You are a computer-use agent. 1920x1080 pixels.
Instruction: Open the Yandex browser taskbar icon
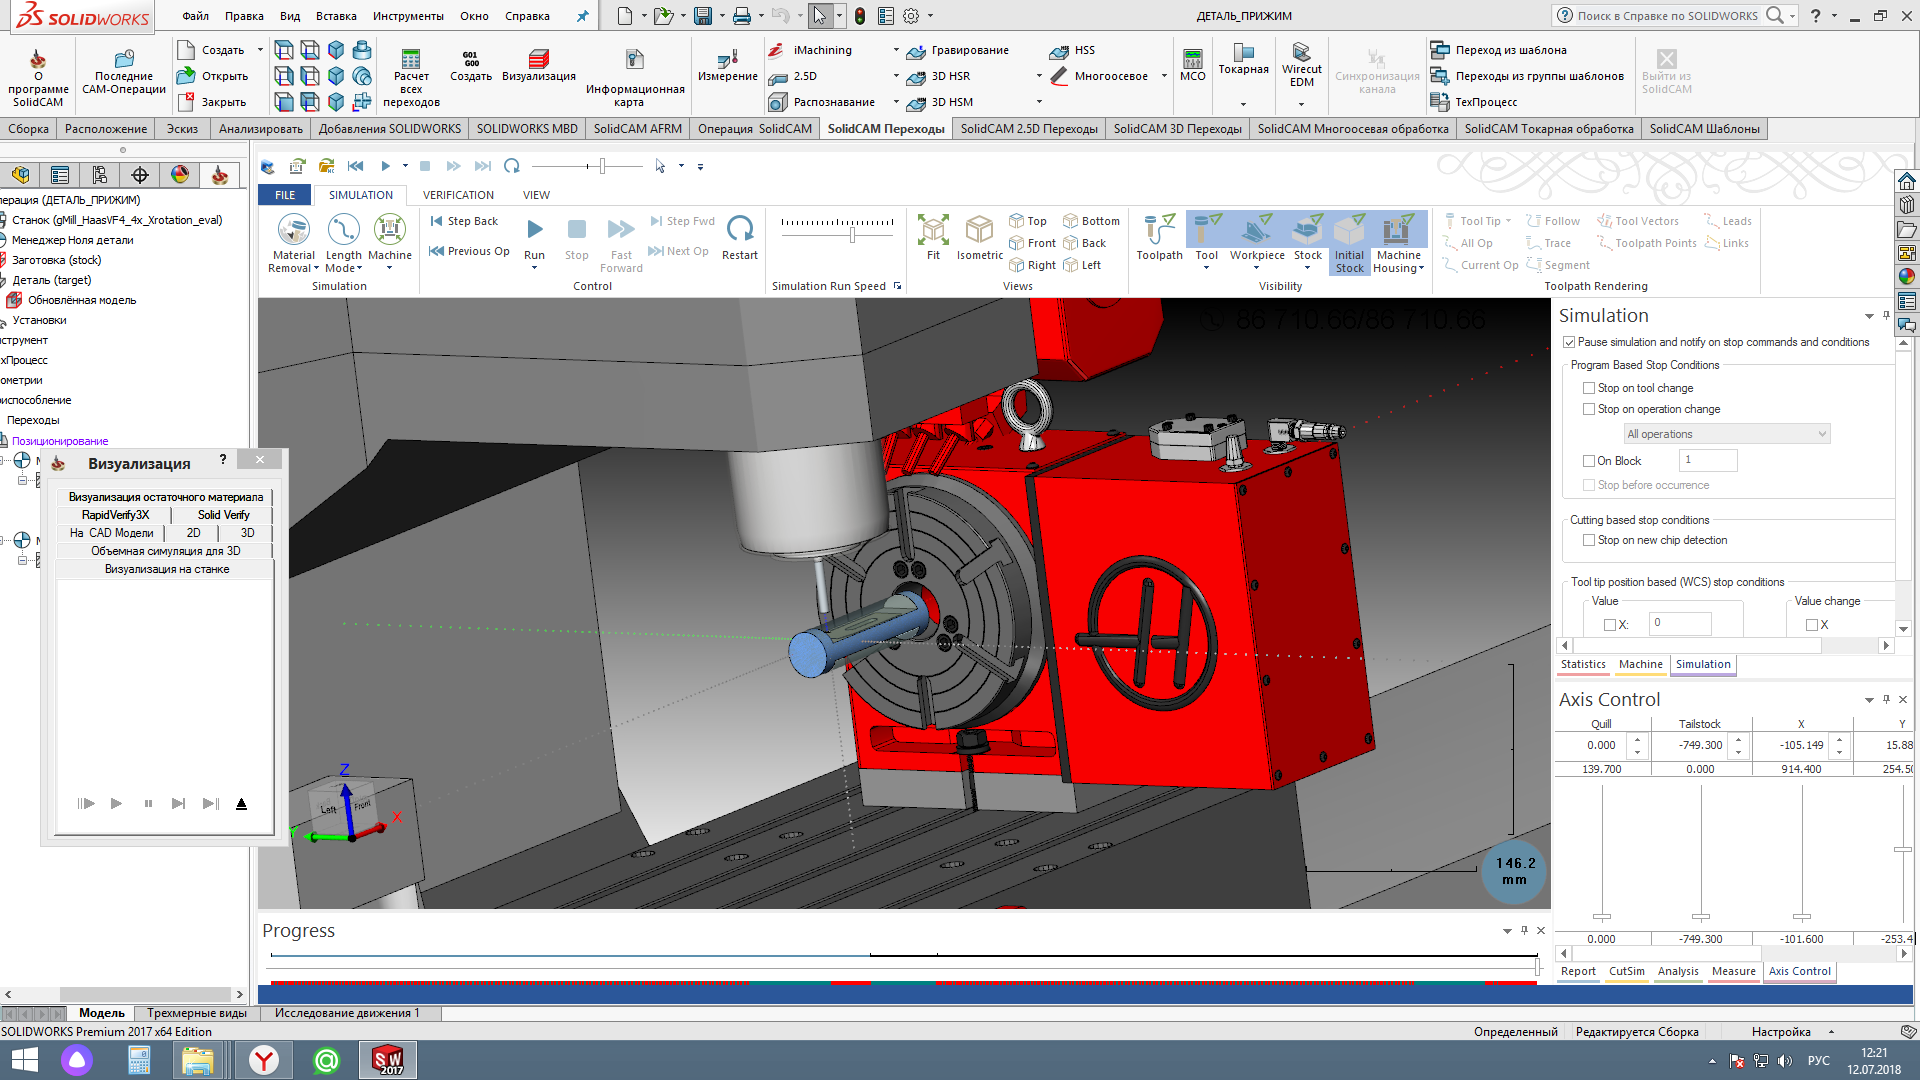click(264, 1060)
